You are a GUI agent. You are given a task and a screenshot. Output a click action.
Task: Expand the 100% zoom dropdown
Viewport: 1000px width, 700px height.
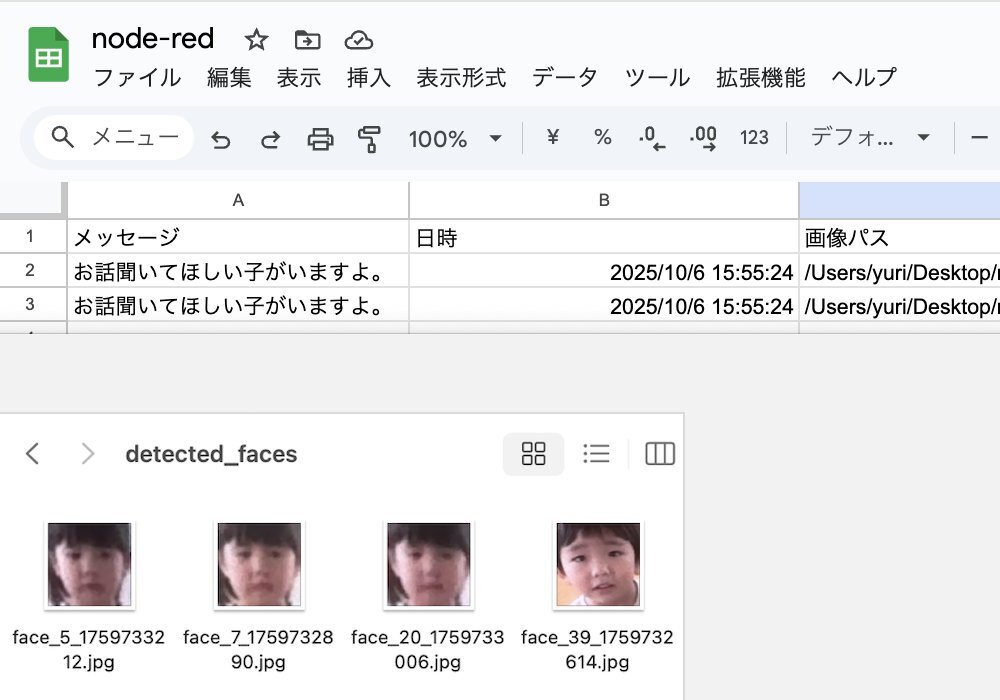pos(495,139)
